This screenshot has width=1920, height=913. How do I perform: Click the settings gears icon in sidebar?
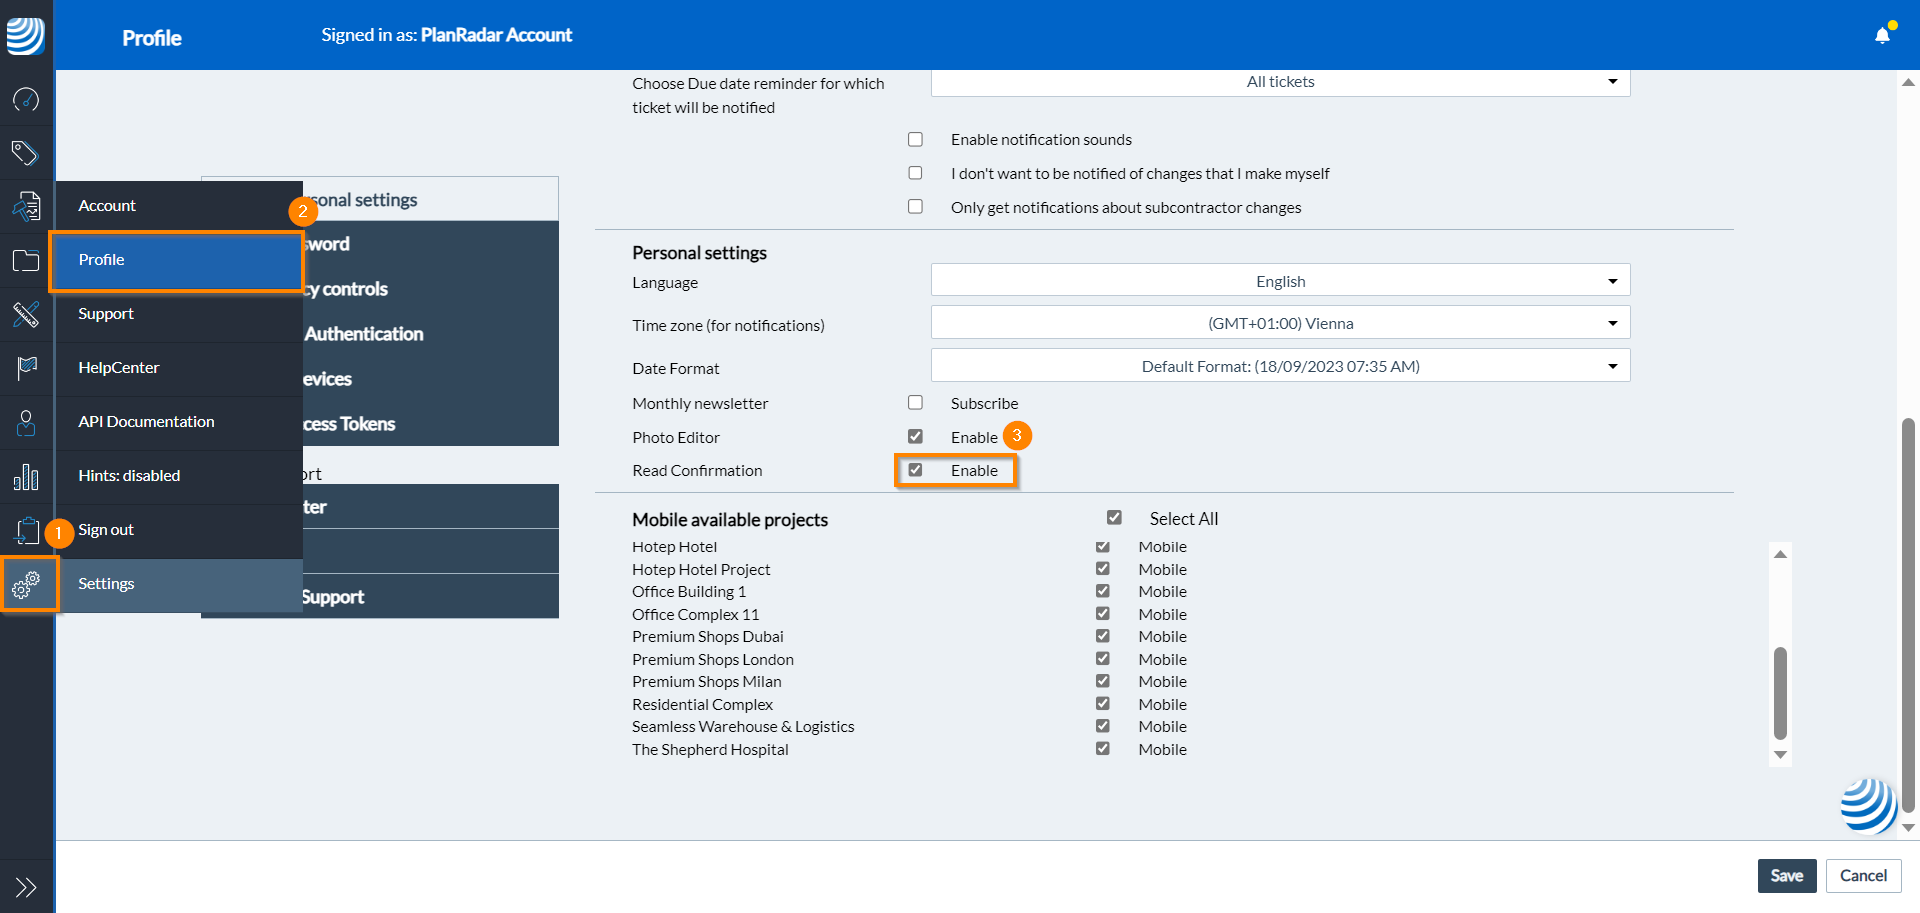click(27, 584)
